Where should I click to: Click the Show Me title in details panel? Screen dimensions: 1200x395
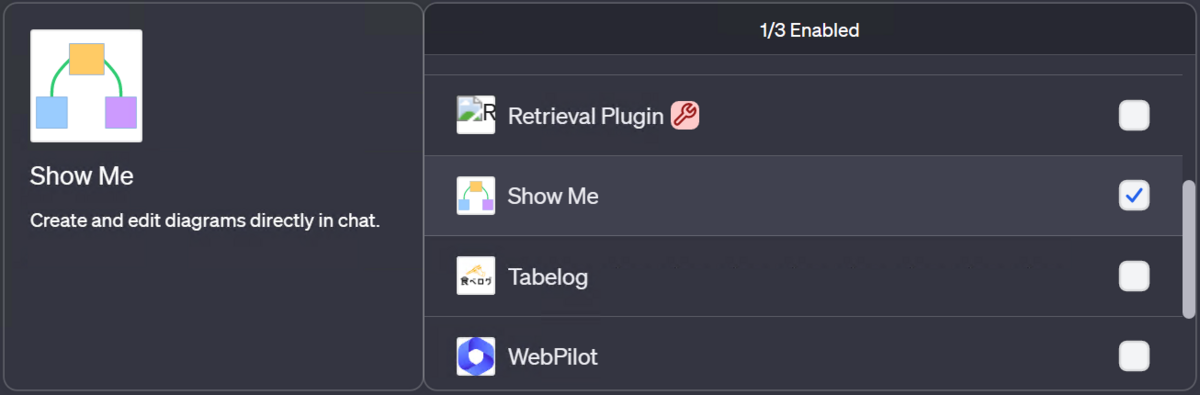click(82, 176)
